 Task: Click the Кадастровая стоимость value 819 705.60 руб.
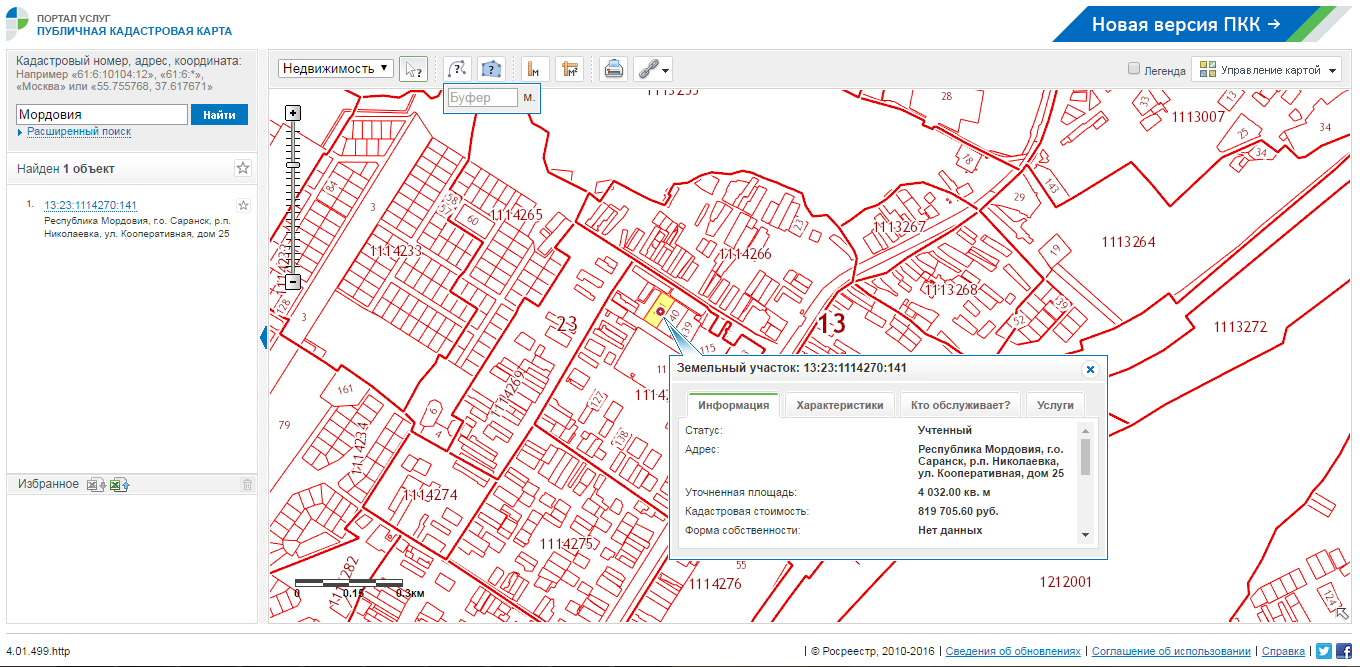958,511
